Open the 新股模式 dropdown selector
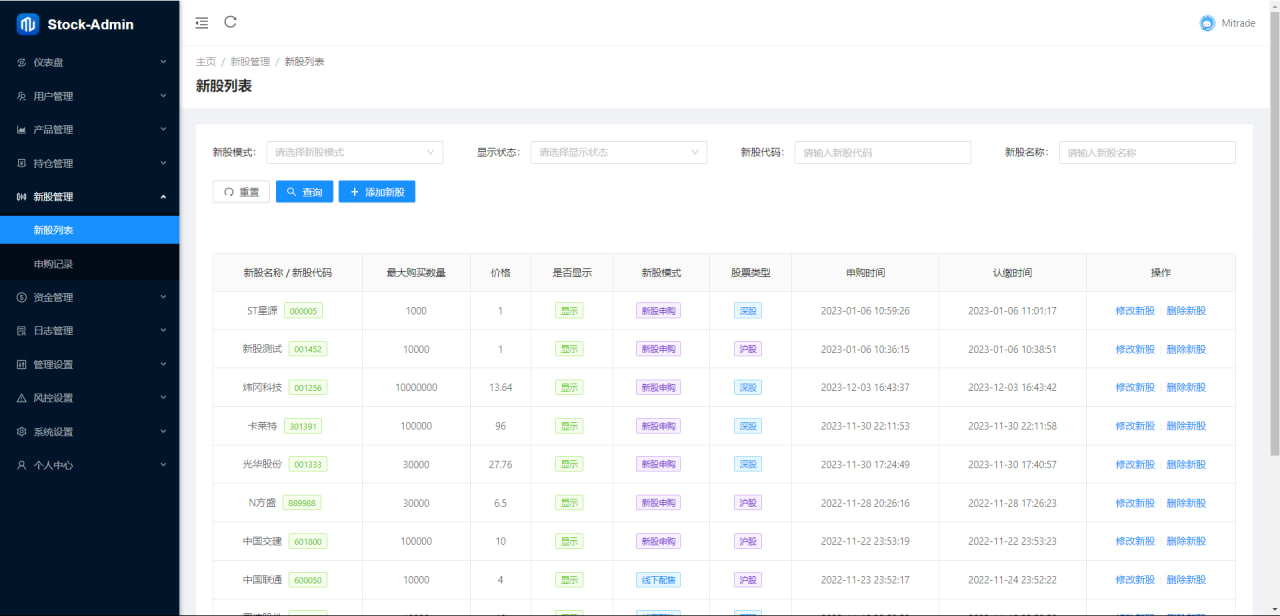 [x=354, y=152]
